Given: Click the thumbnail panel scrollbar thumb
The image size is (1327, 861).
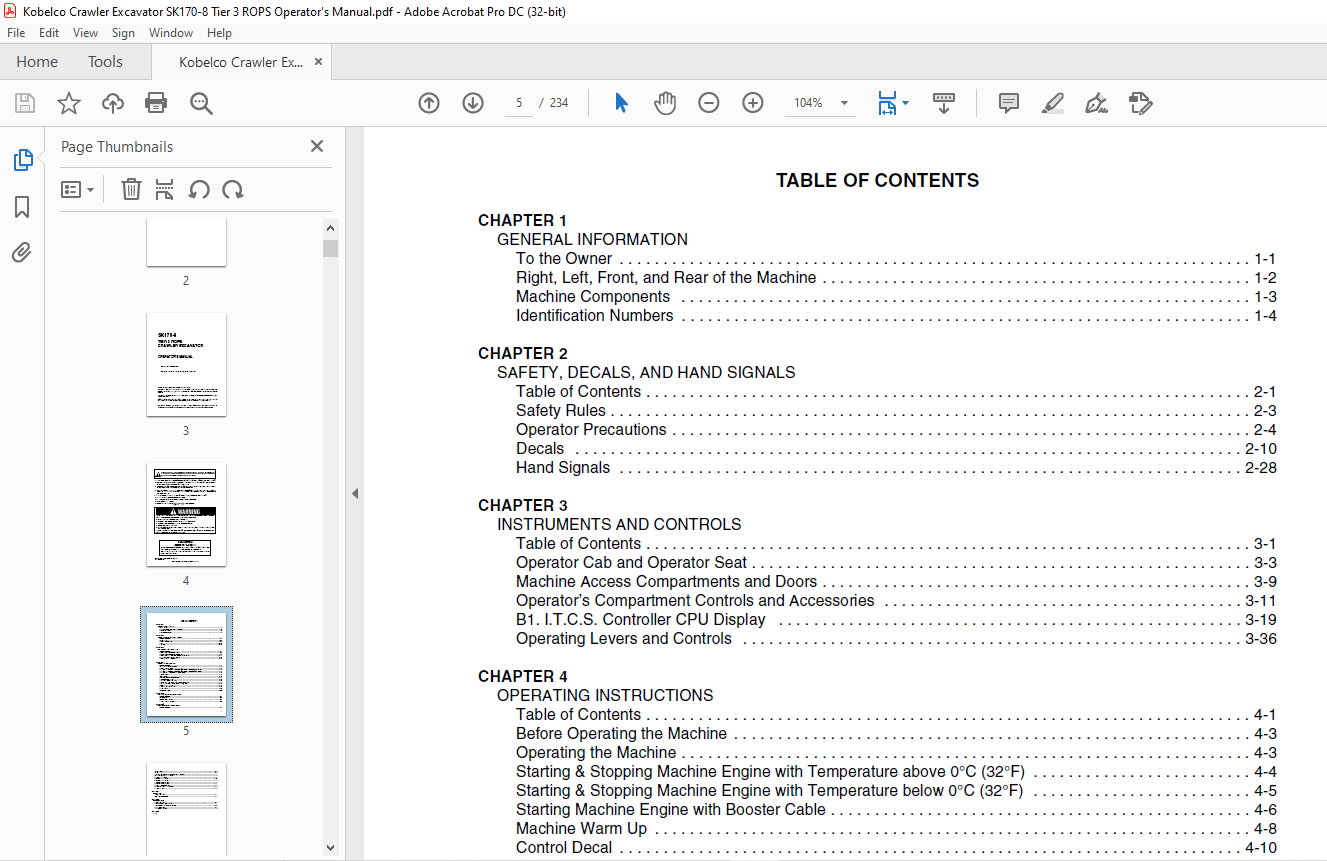Looking at the screenshot, I should pyautogui.click(x=330, y=248).
